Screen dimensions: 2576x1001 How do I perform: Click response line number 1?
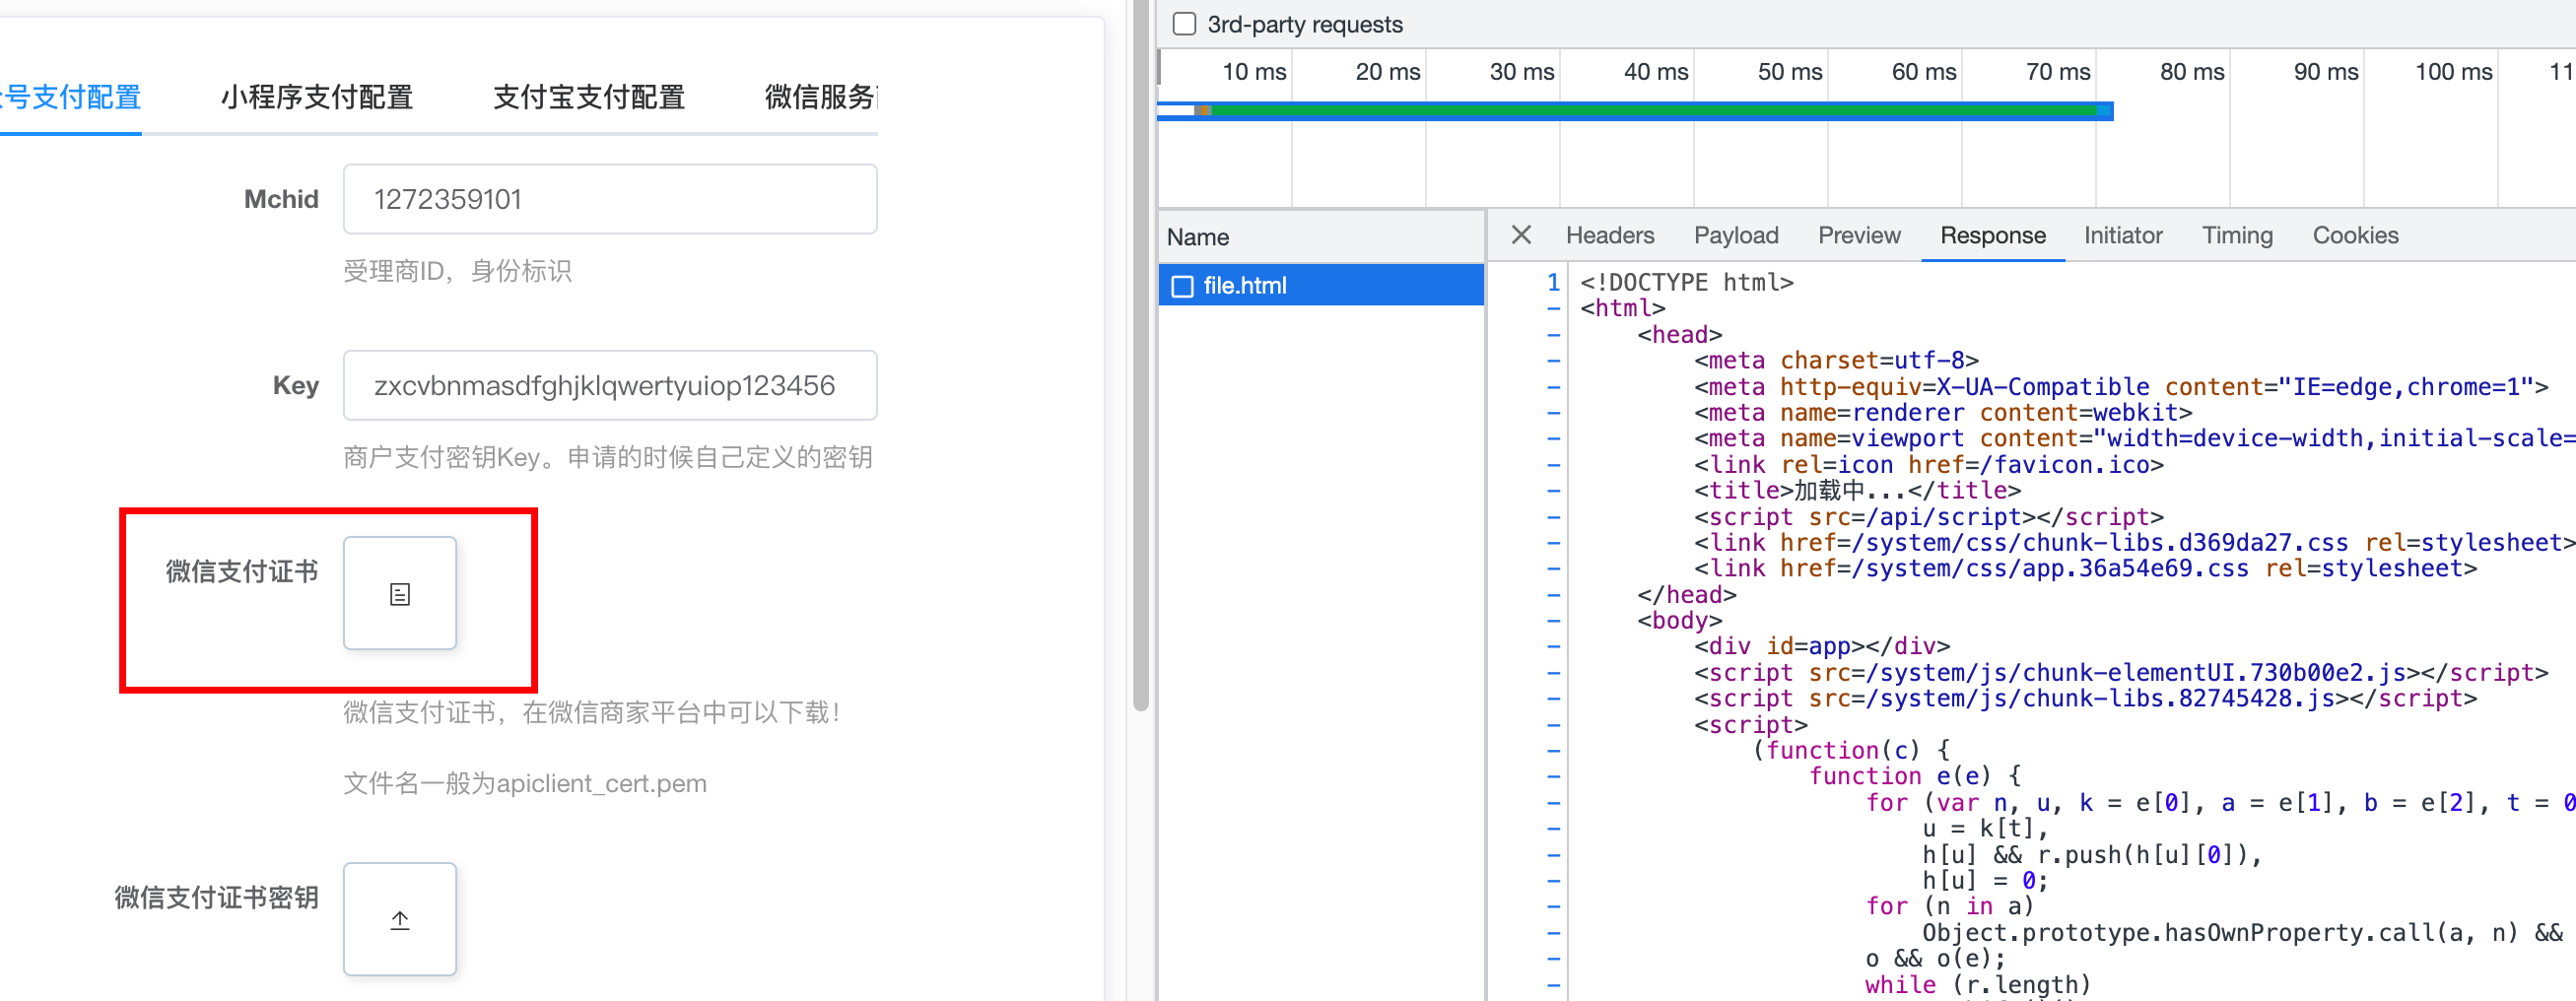(1553, 283)
